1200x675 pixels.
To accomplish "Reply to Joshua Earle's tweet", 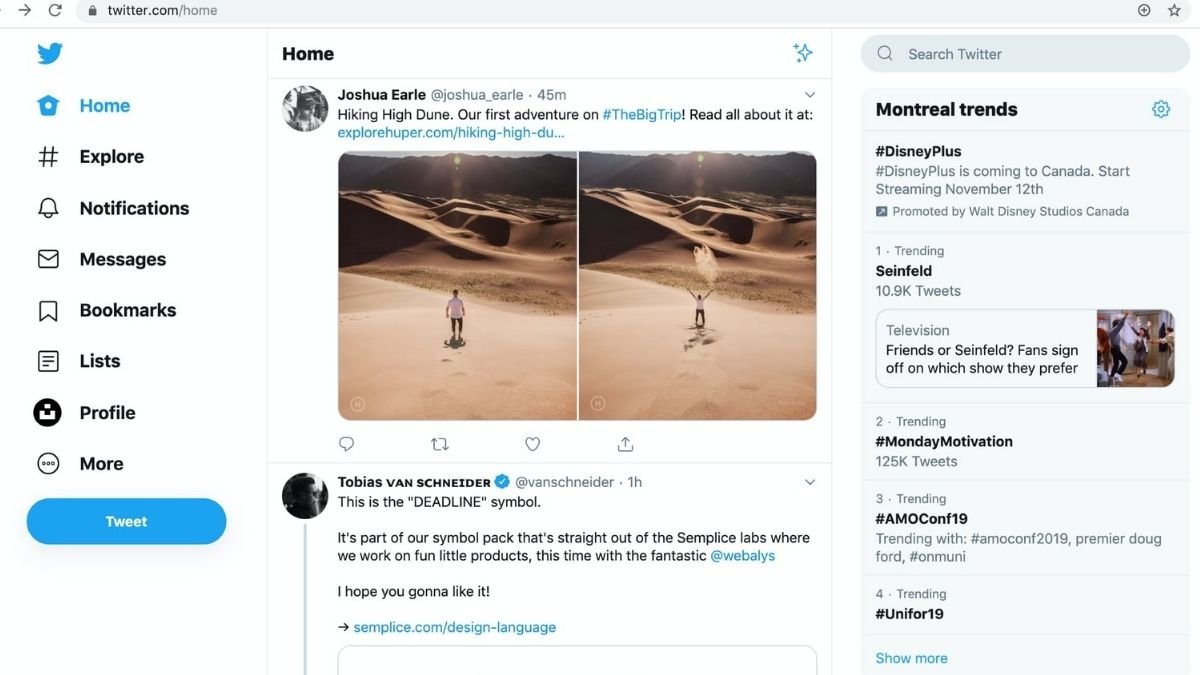I will click(347, 444).
